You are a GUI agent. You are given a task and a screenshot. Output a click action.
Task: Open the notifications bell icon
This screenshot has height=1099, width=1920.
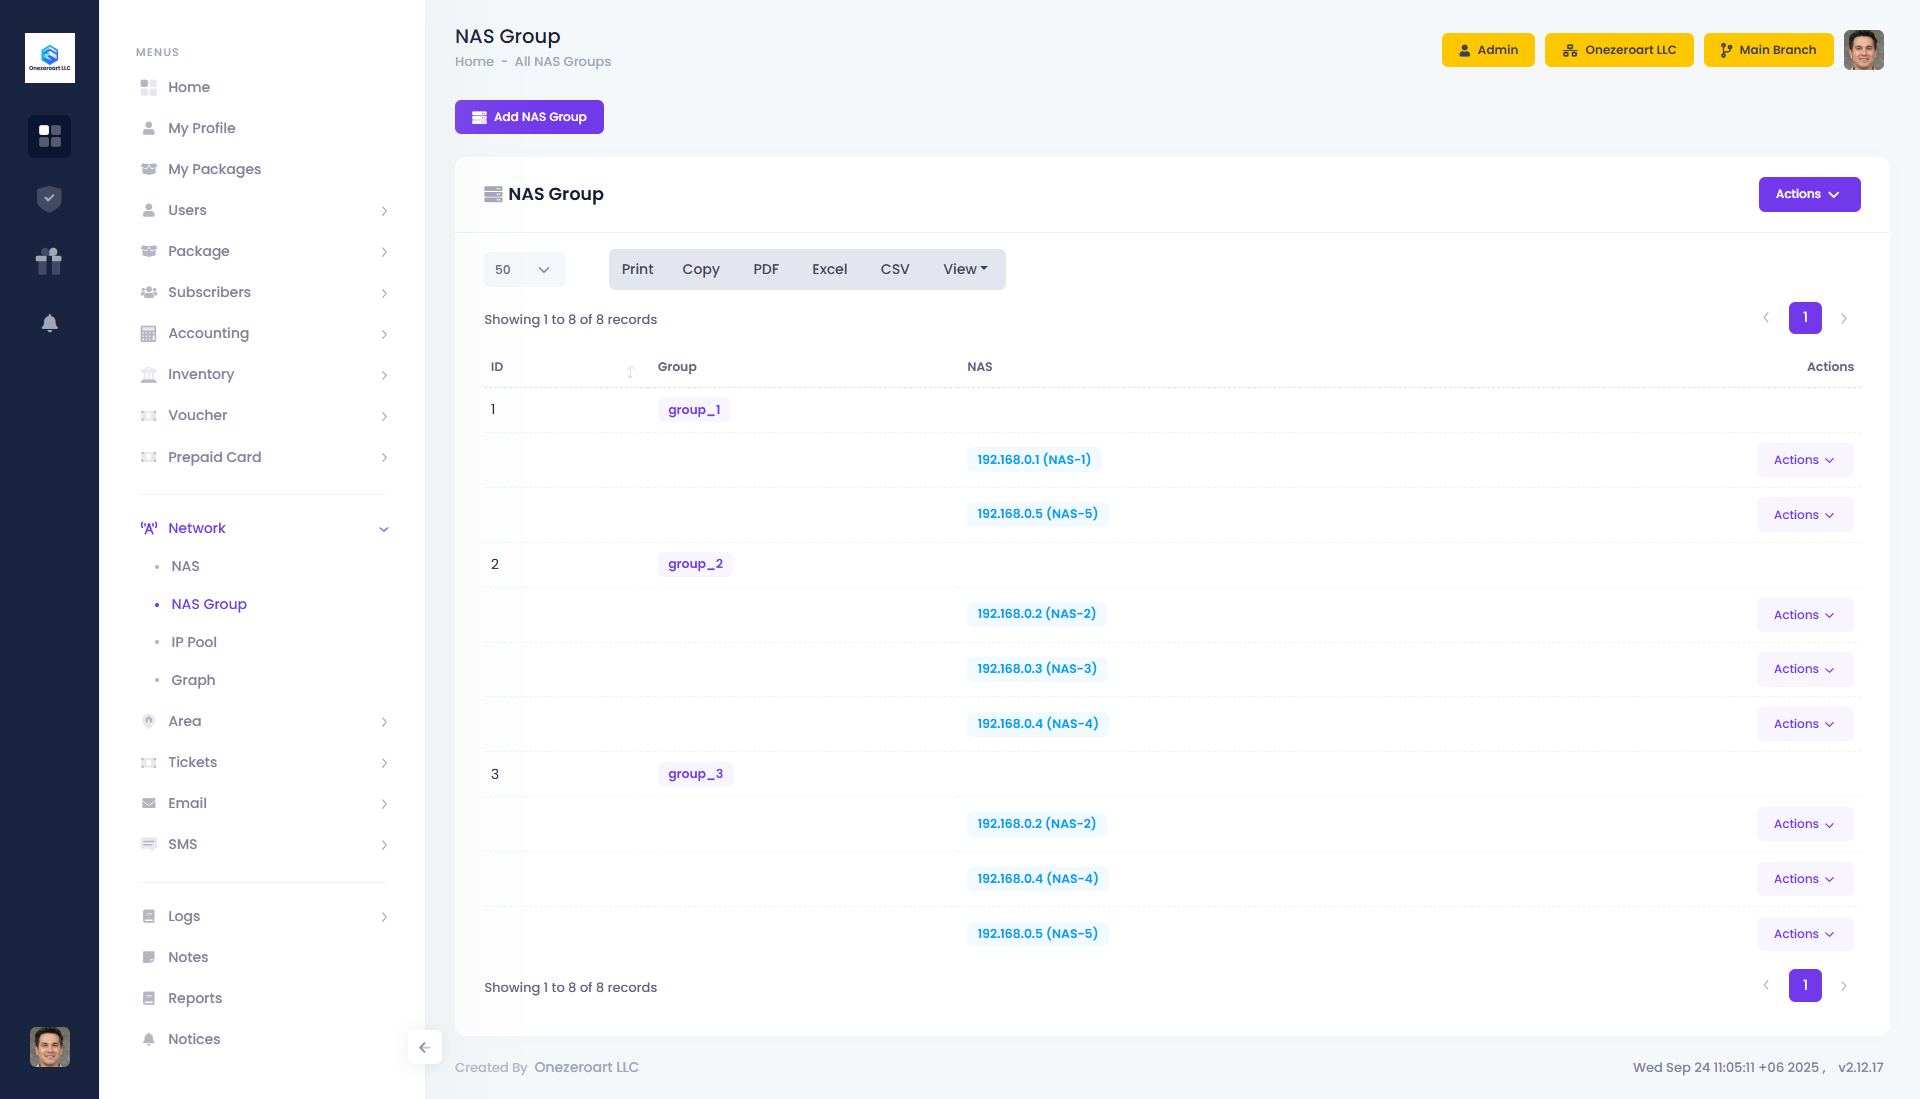[x=49, y=323]
